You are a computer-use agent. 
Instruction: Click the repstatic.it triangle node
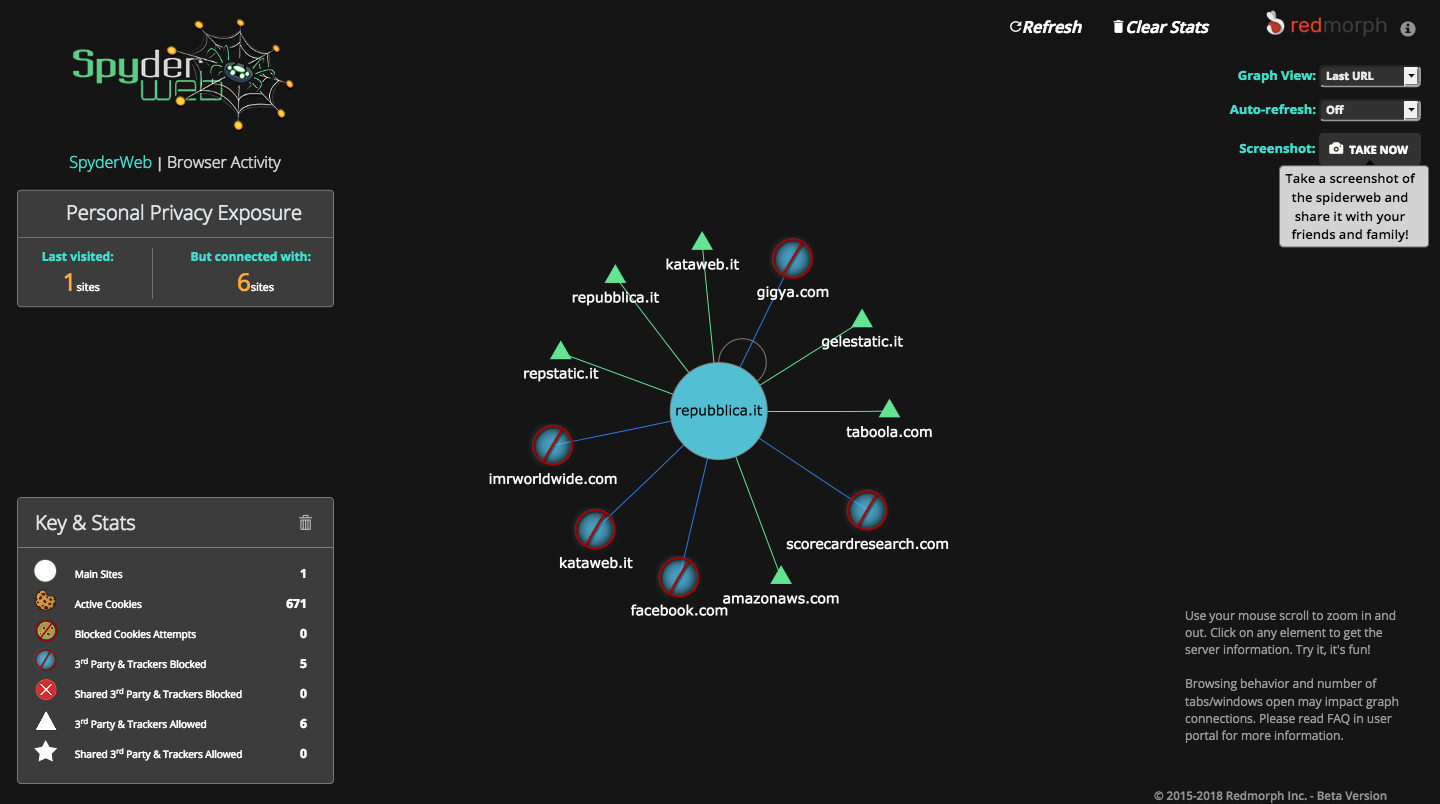click(561, 351)
